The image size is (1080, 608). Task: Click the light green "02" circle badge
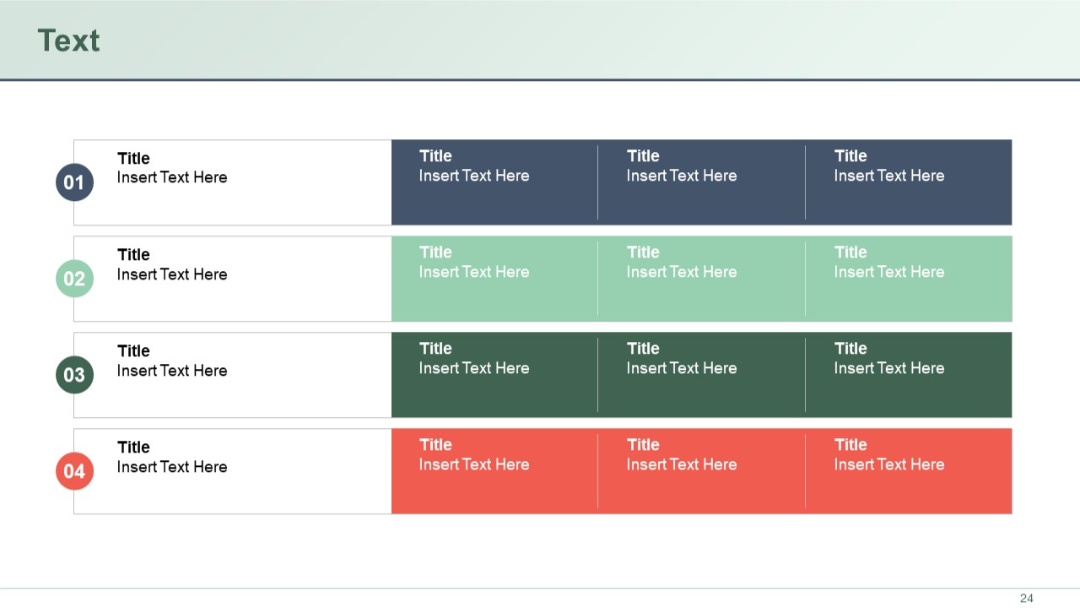[x=74, y=279]
